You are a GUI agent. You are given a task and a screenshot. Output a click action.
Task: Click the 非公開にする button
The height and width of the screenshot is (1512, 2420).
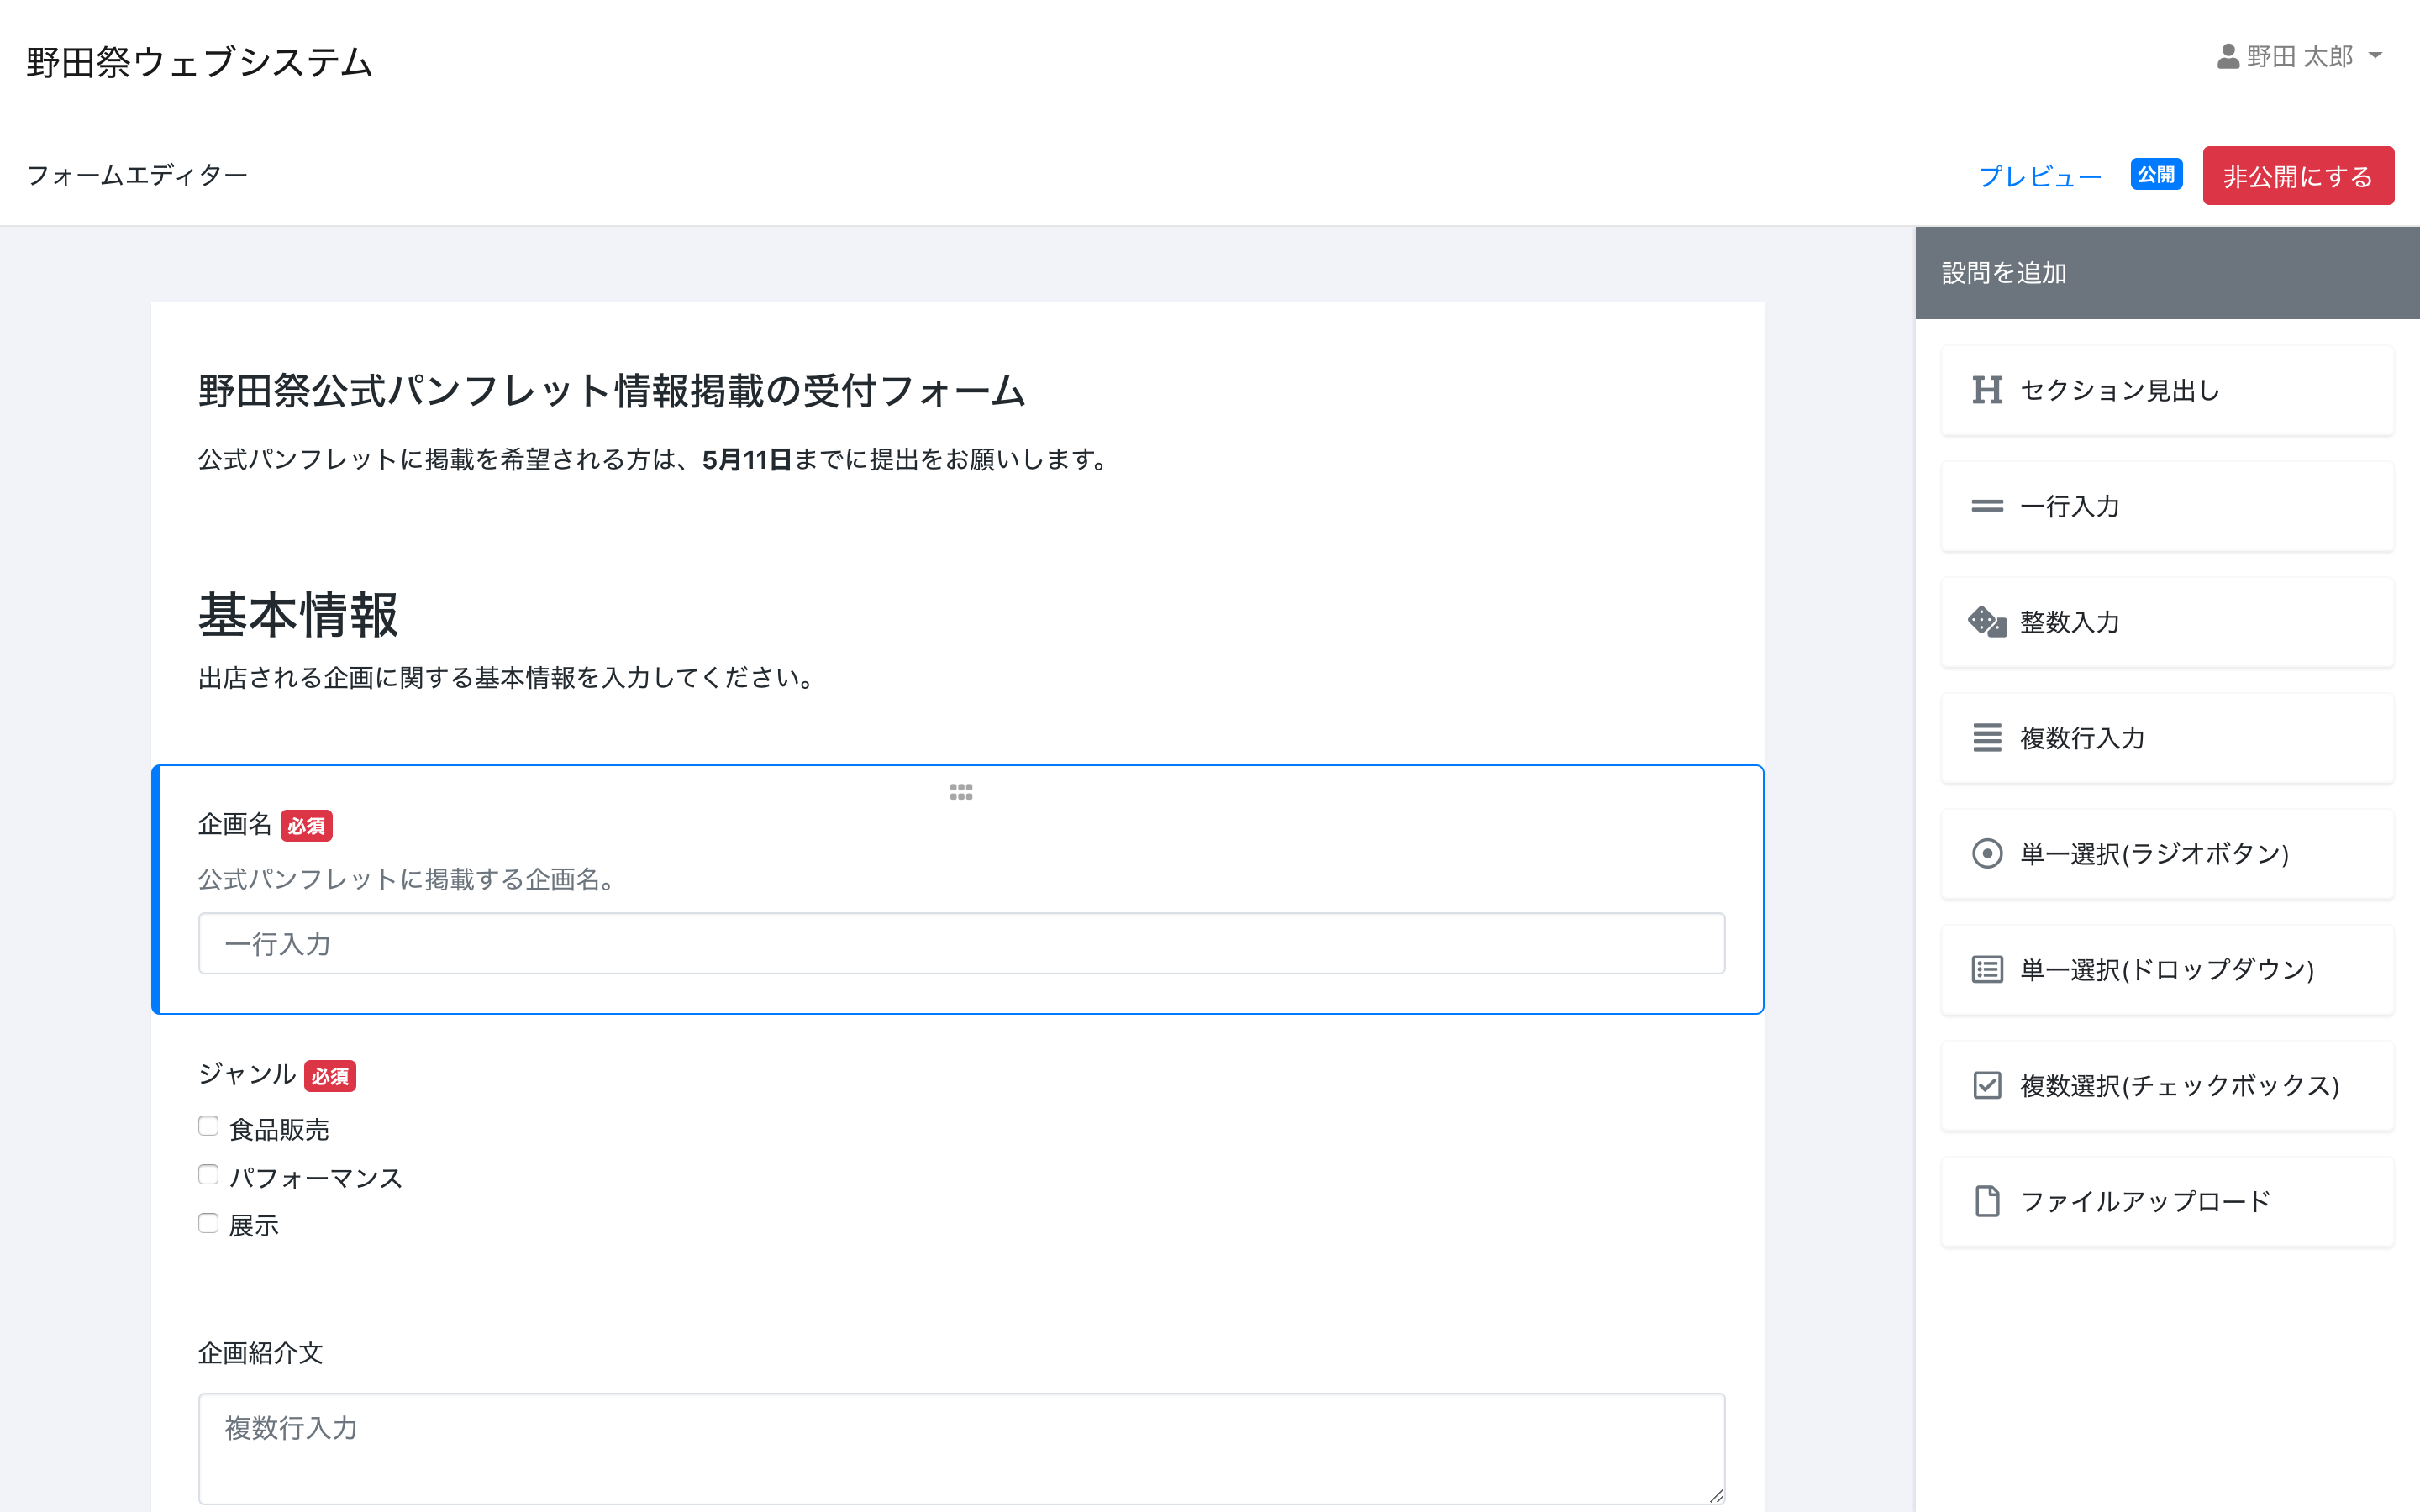[2297, 176]
